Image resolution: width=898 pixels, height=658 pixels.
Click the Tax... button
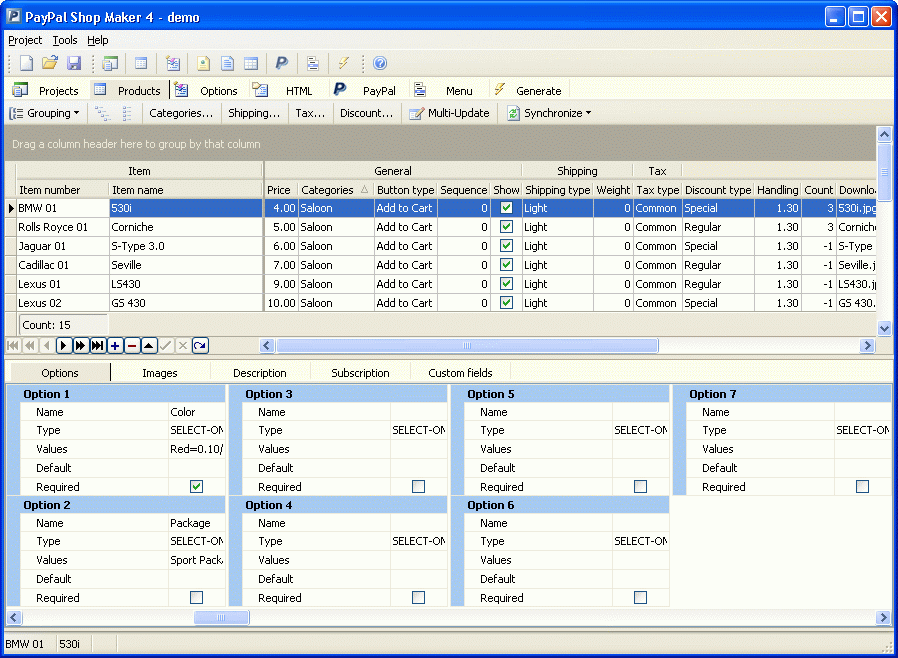coord(310,113)
